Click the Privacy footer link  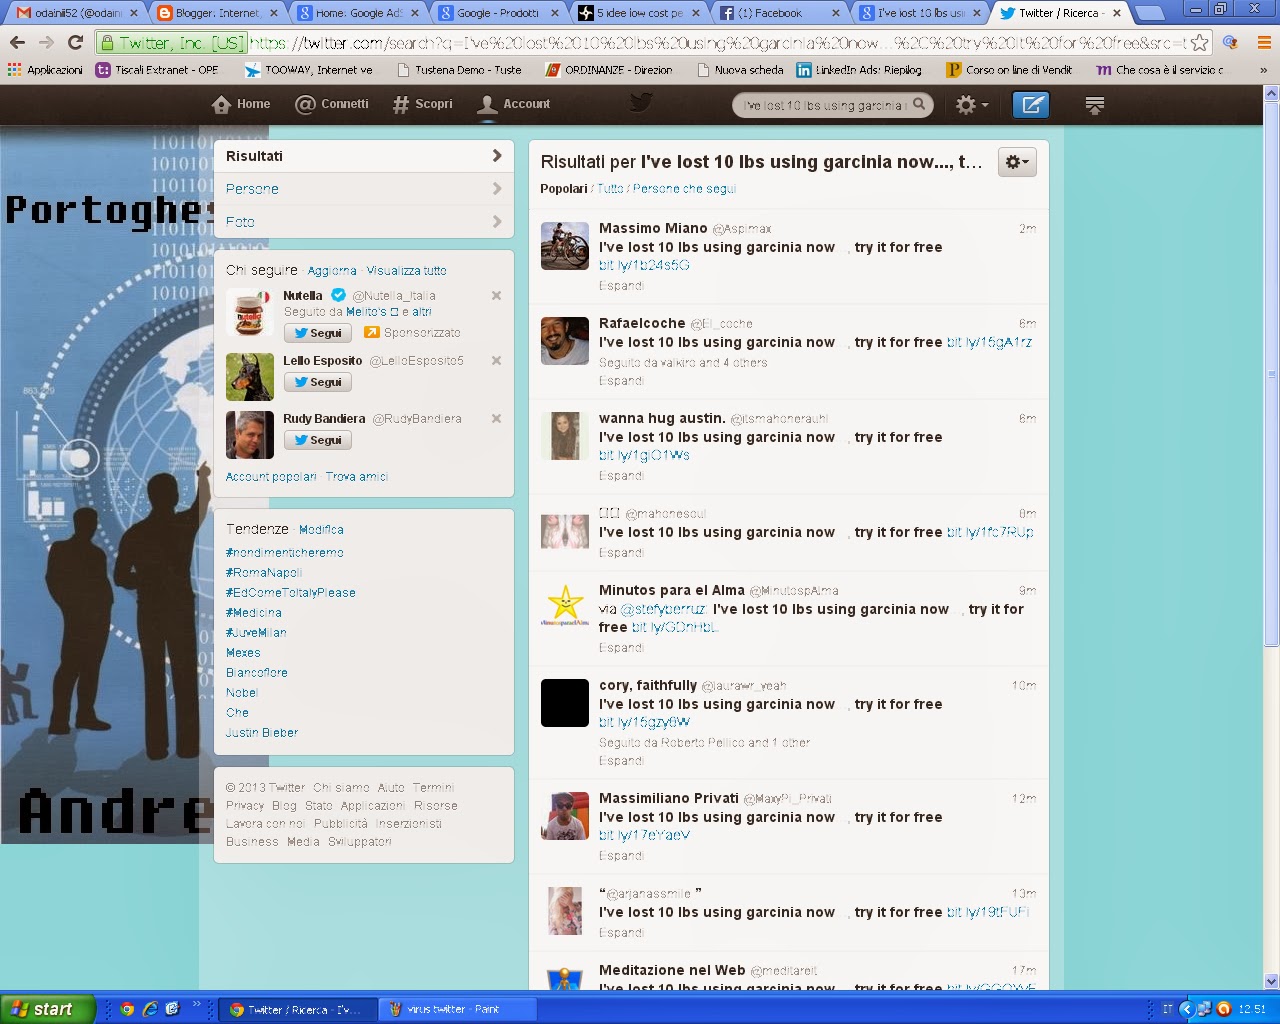[x=245, y=806]
